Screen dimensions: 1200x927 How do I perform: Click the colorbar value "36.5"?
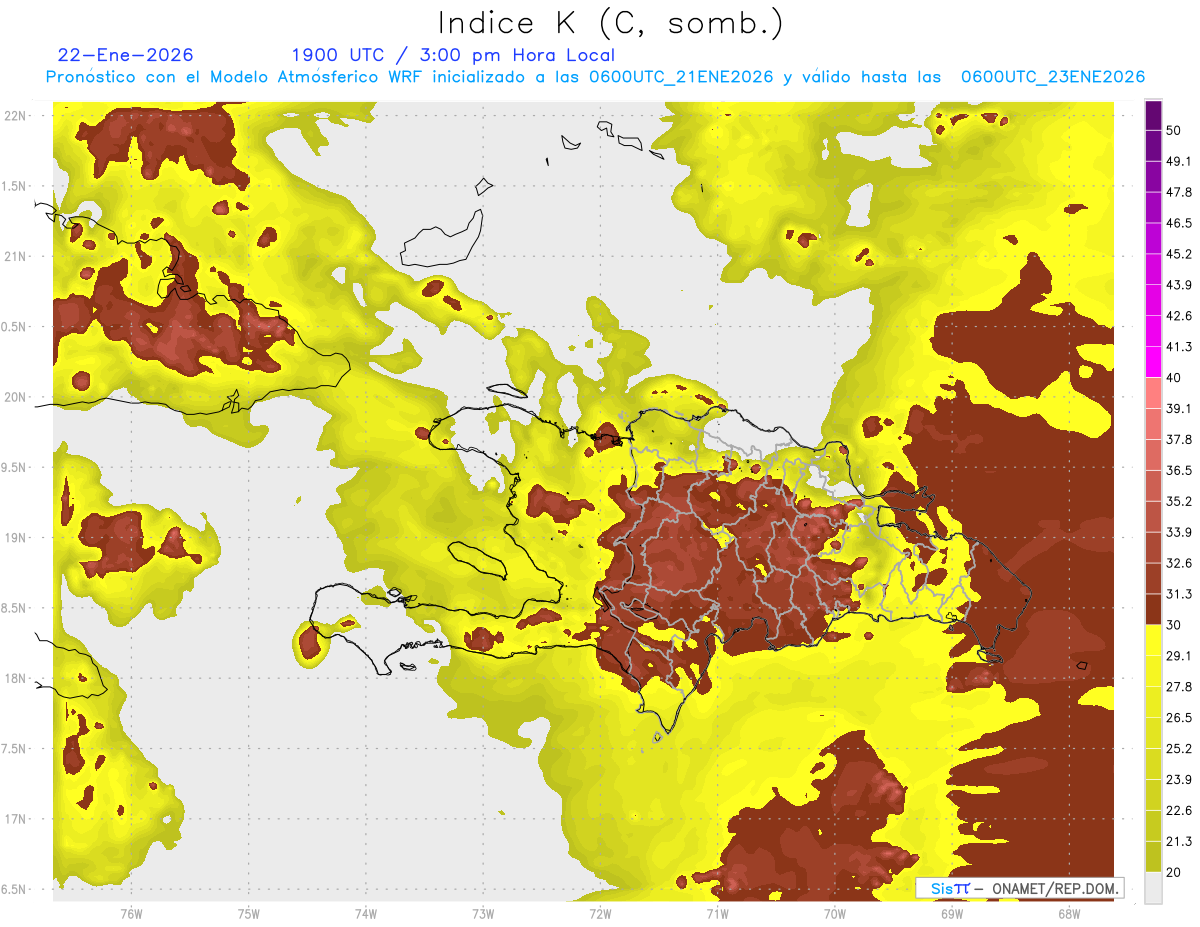1179,470
